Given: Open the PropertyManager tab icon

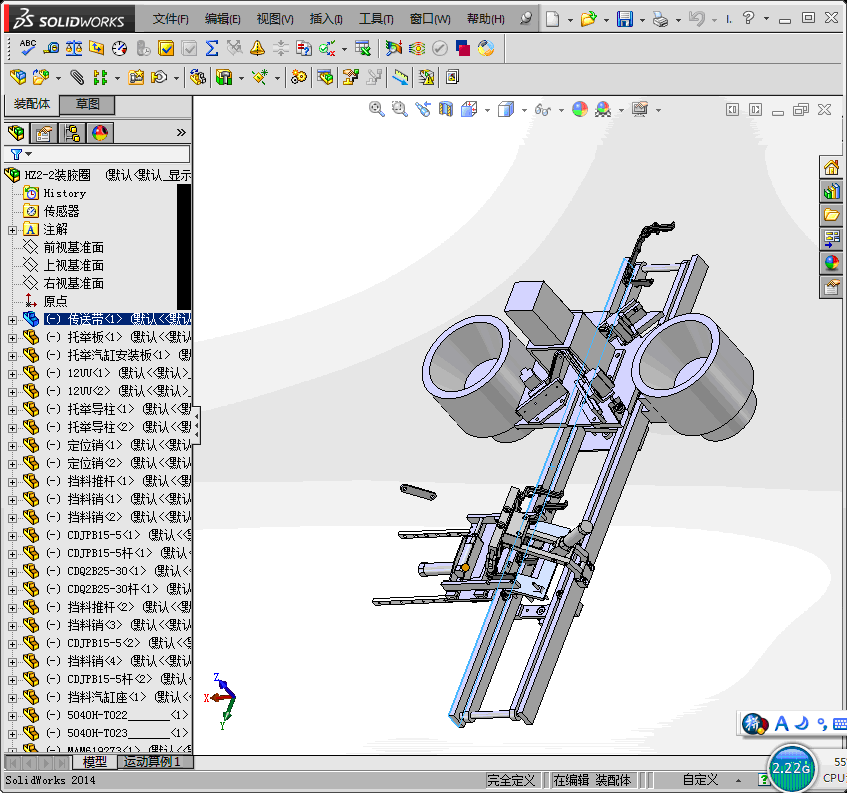Looking at the screenshot, I should (44, 132).
